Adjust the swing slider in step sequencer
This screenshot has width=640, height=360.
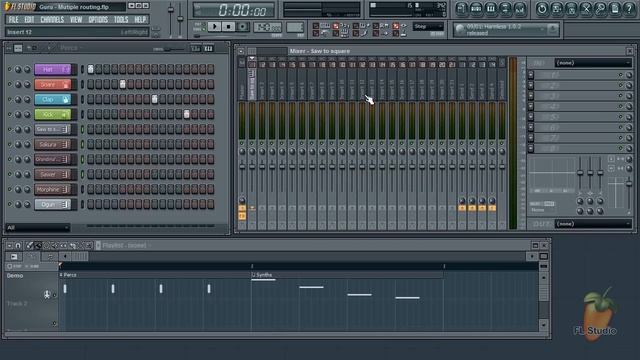(169, 49)
